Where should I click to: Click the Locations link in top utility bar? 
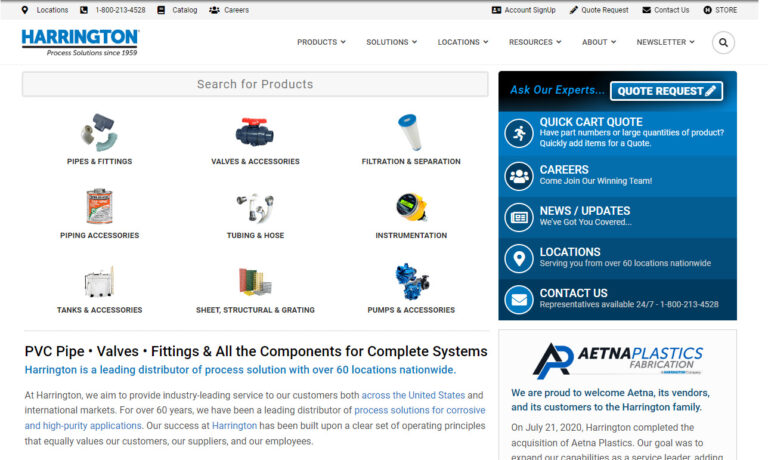(x=52, y=10)
